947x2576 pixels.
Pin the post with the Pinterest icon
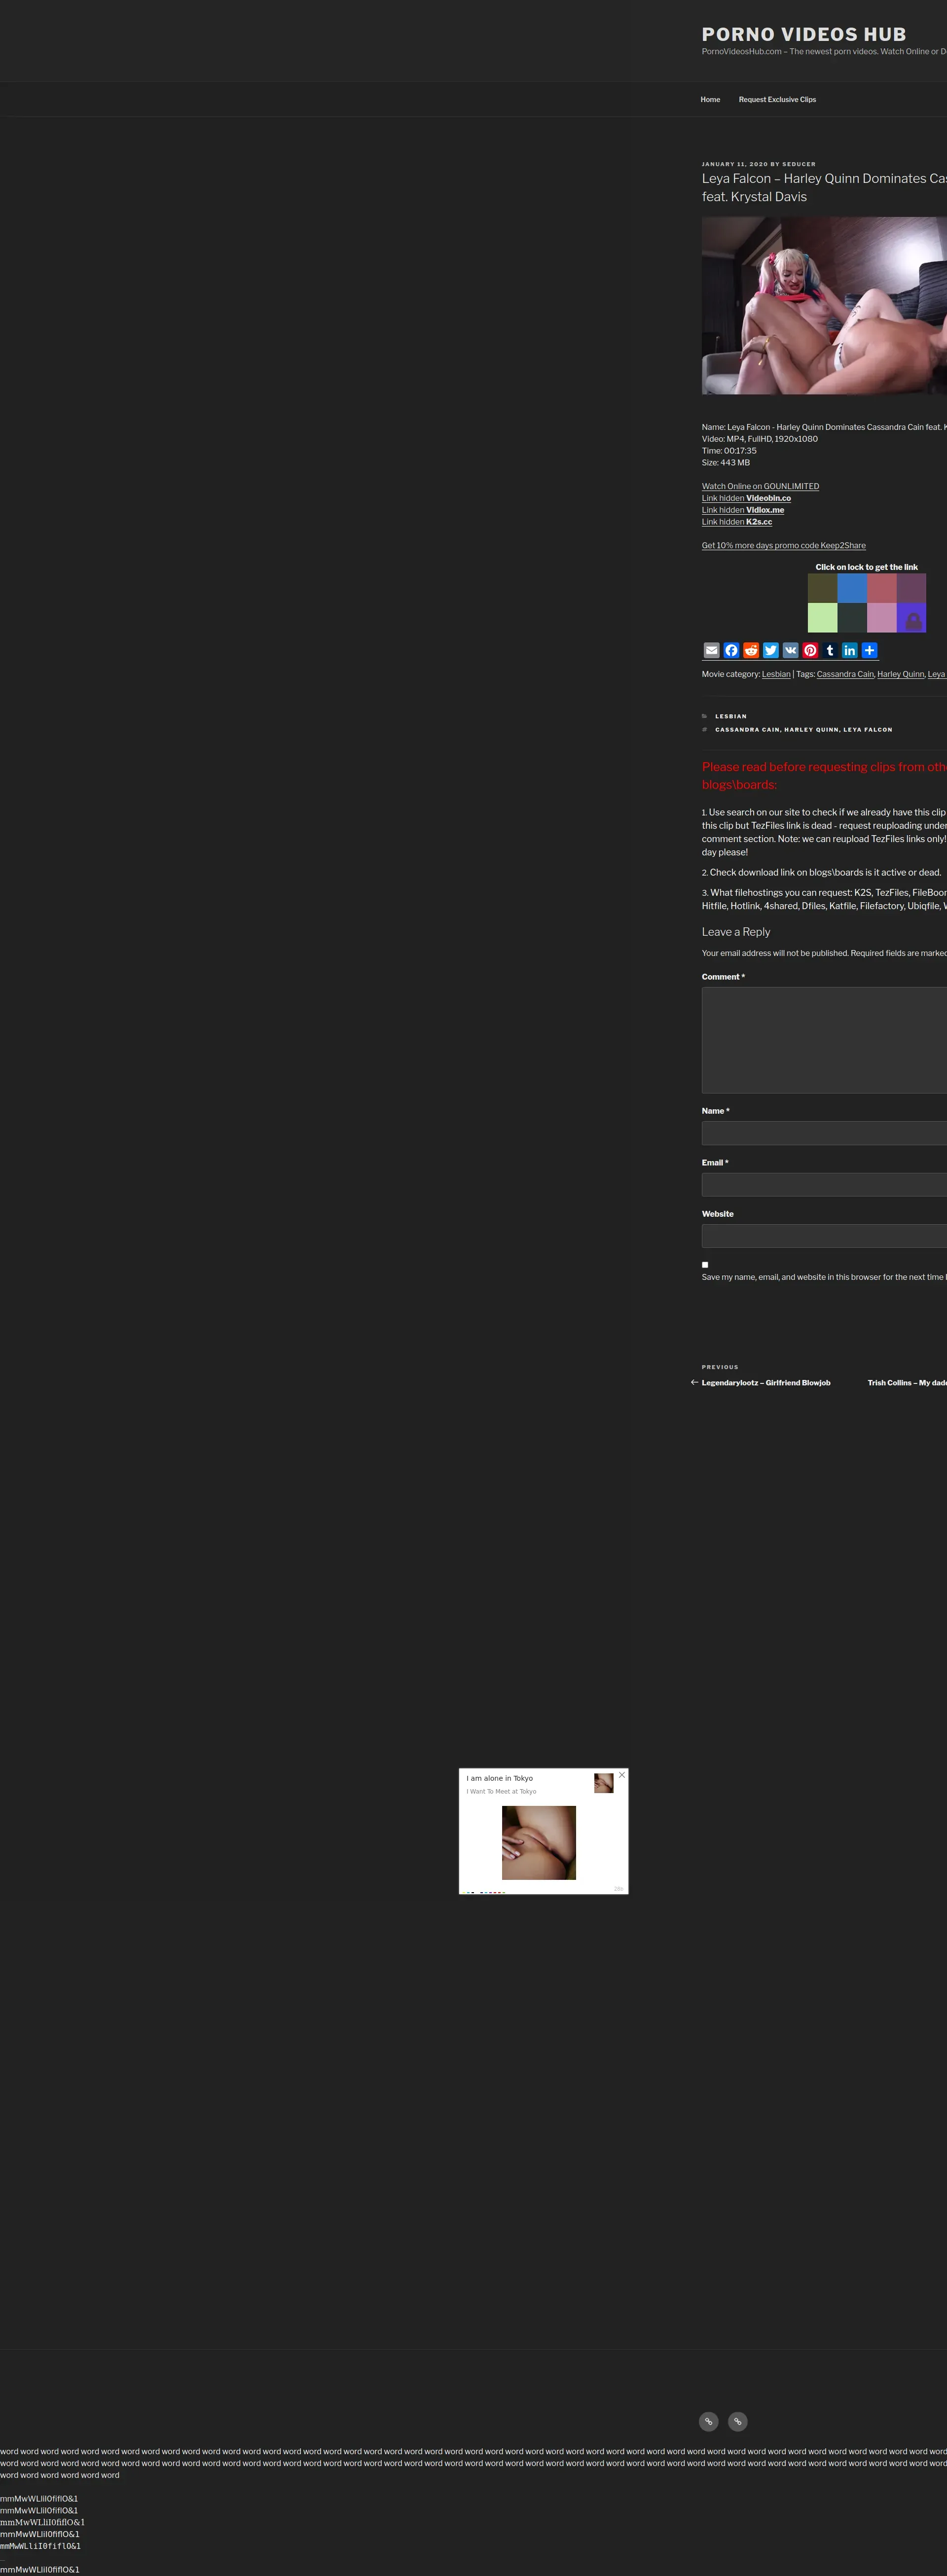tap(810, 650)
